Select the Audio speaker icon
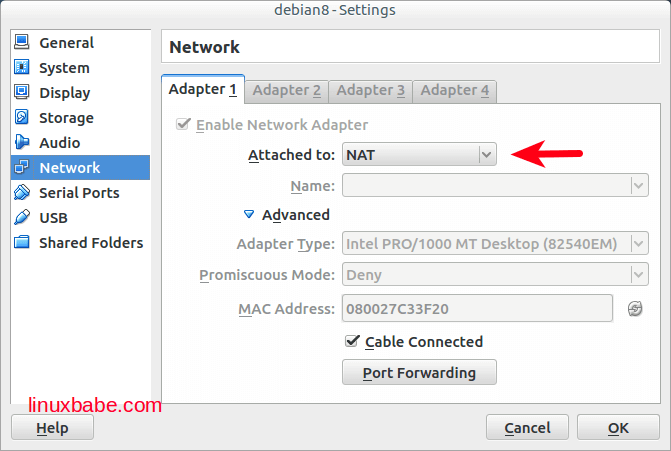 pyautogui.click(x=22, y=143)
